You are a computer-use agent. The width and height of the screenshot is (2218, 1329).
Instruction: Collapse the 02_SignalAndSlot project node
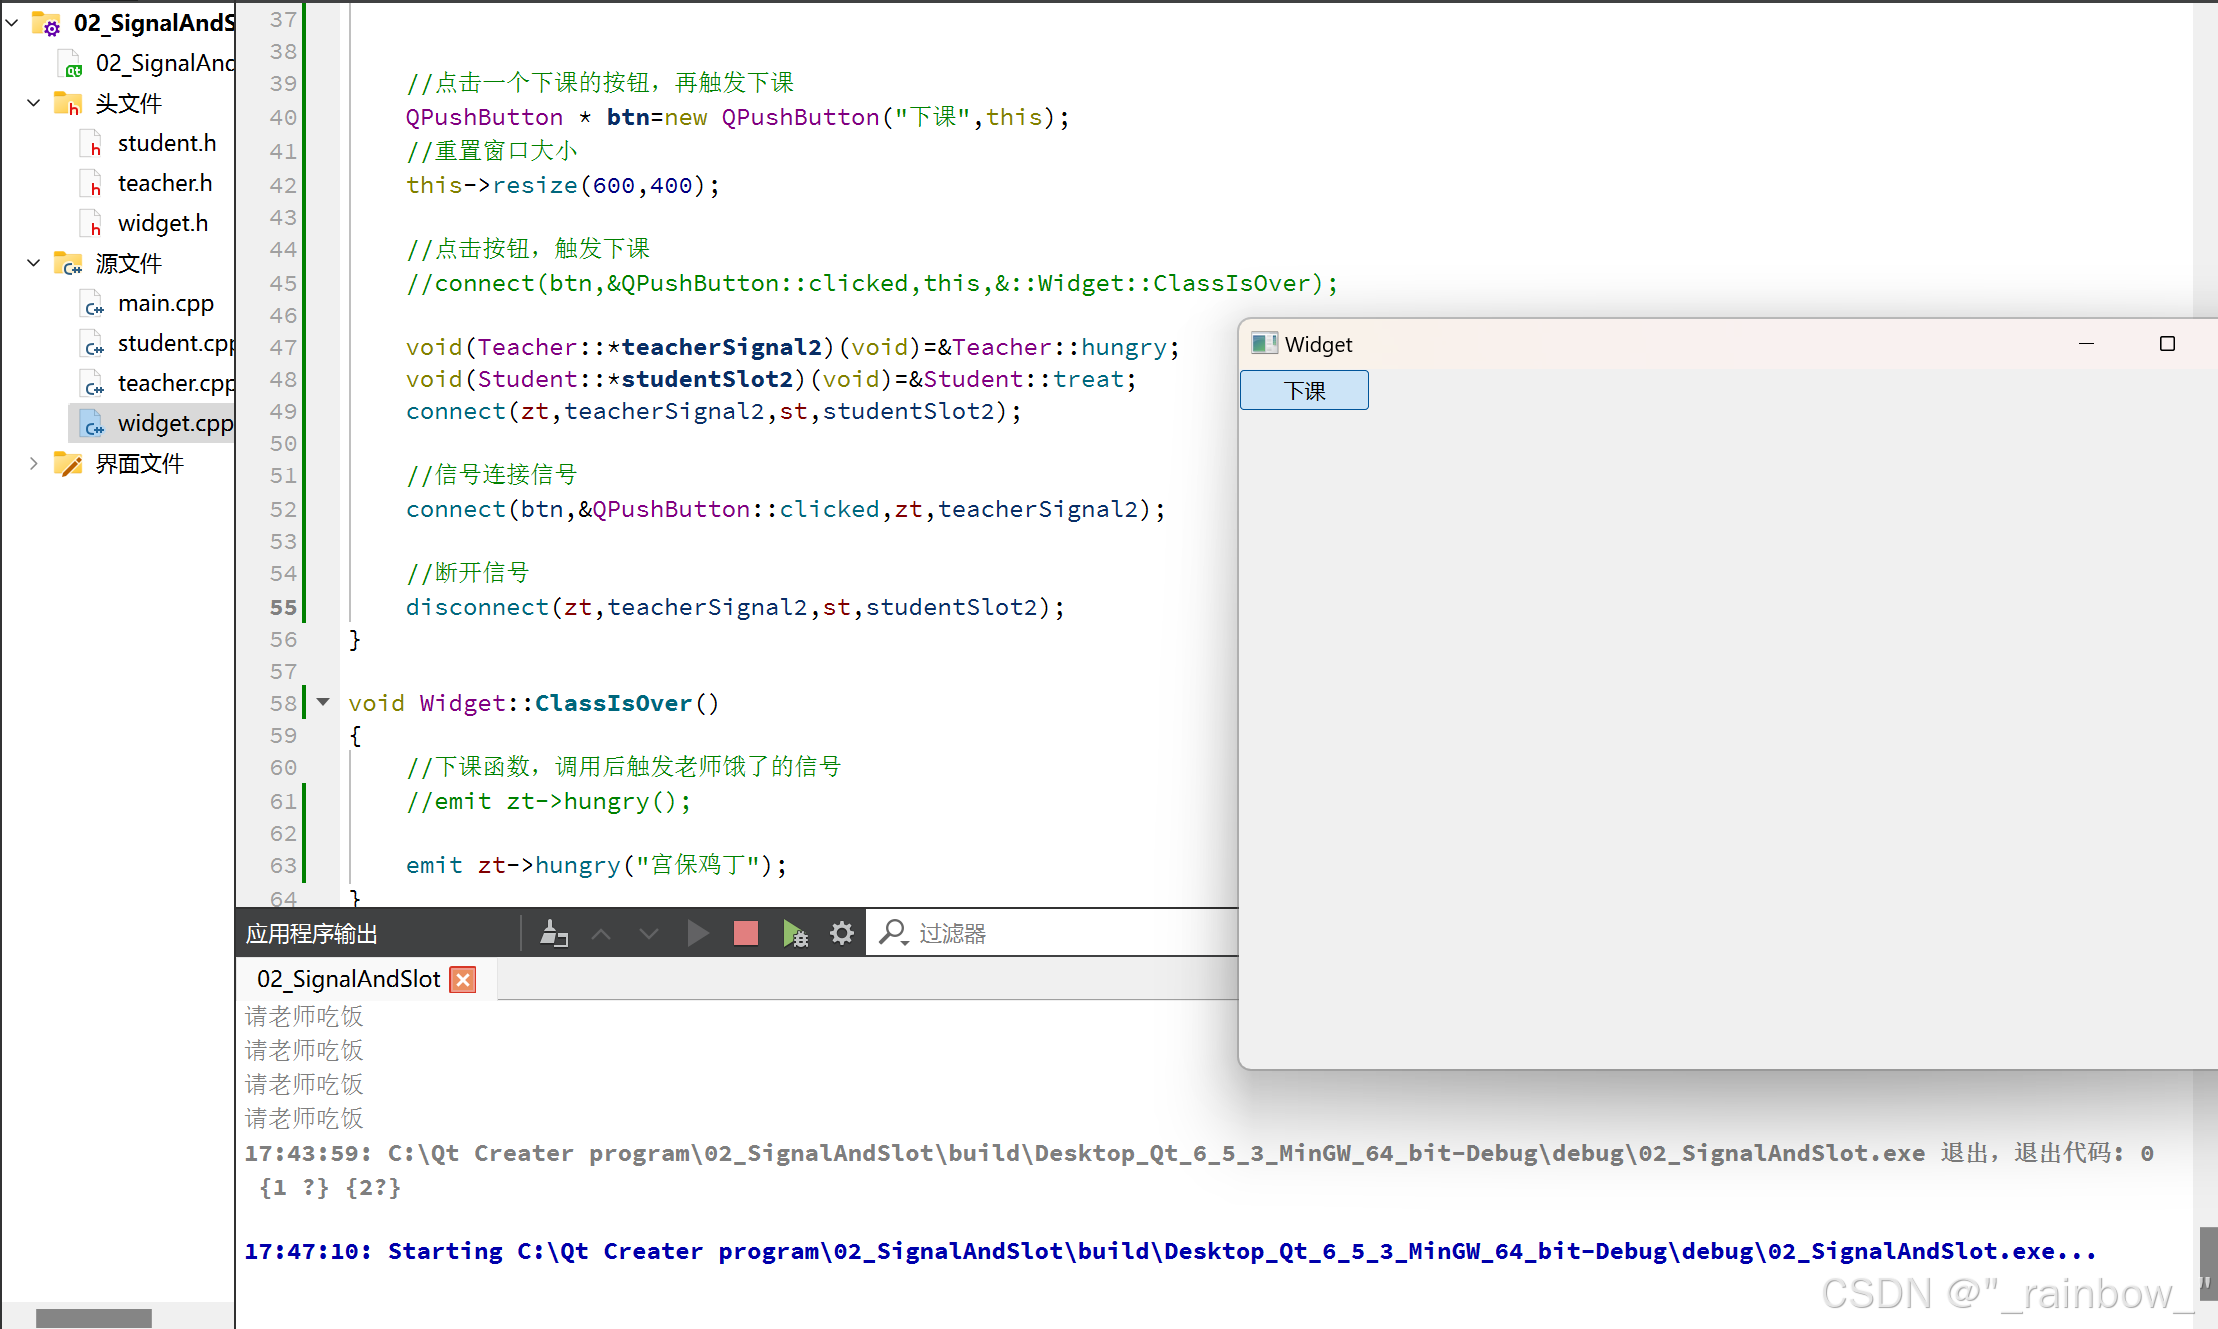12,22
